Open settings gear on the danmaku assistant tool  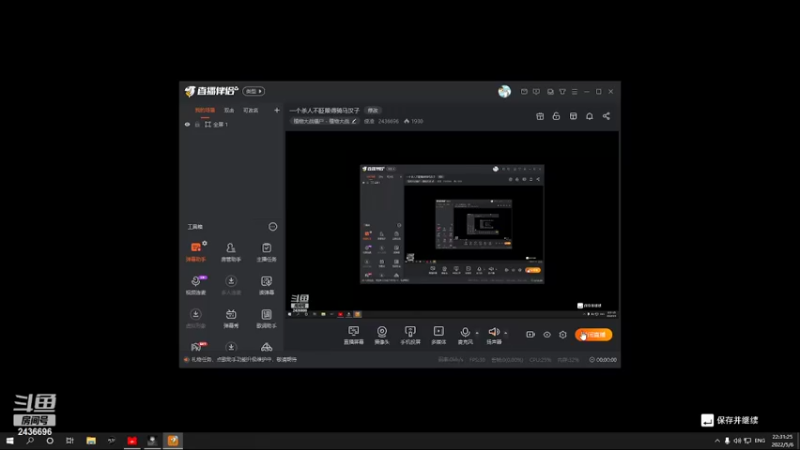click(205, 243)
